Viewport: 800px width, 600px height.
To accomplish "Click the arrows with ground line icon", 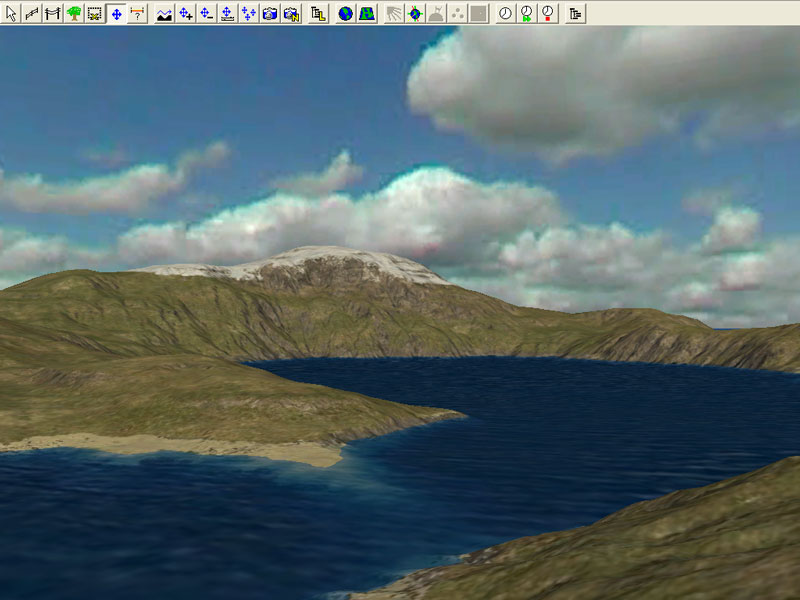I will [228, 13].
